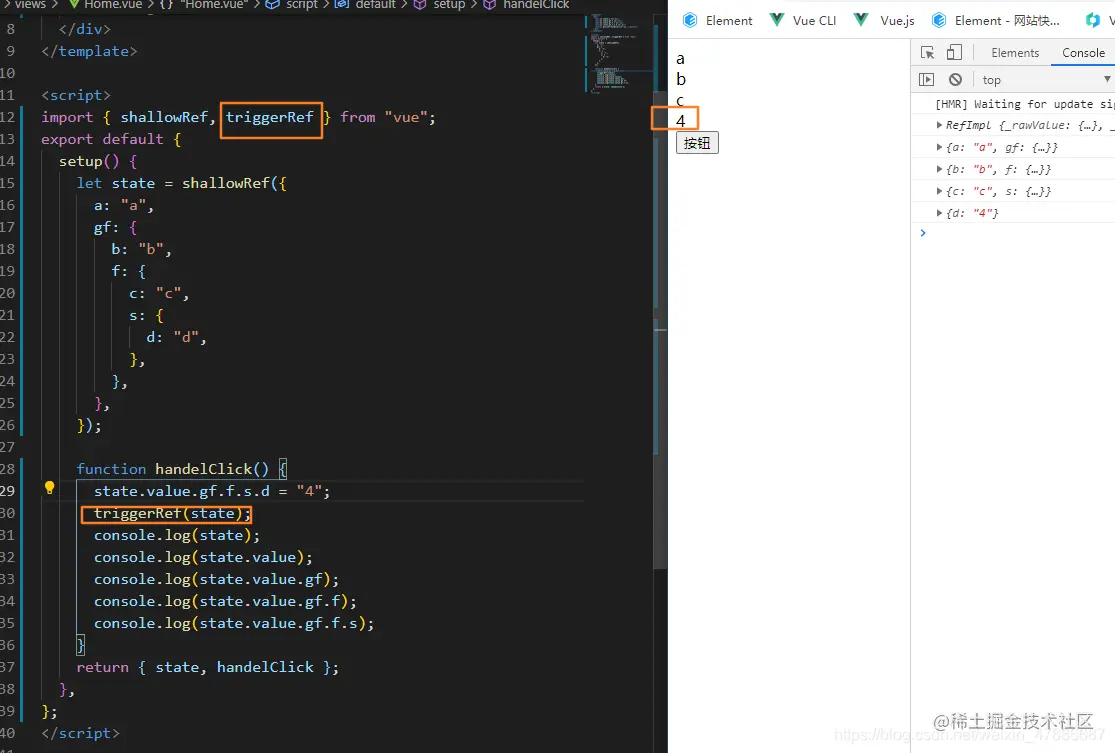
Task: Click the HMR Waiting for update message
Action: (1024, 104)
